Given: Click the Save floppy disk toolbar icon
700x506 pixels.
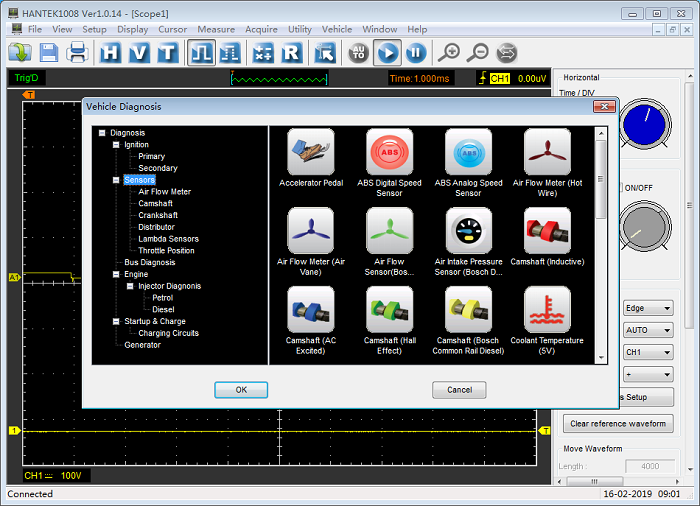Looking at the screenshot, I should coord(48,53).
